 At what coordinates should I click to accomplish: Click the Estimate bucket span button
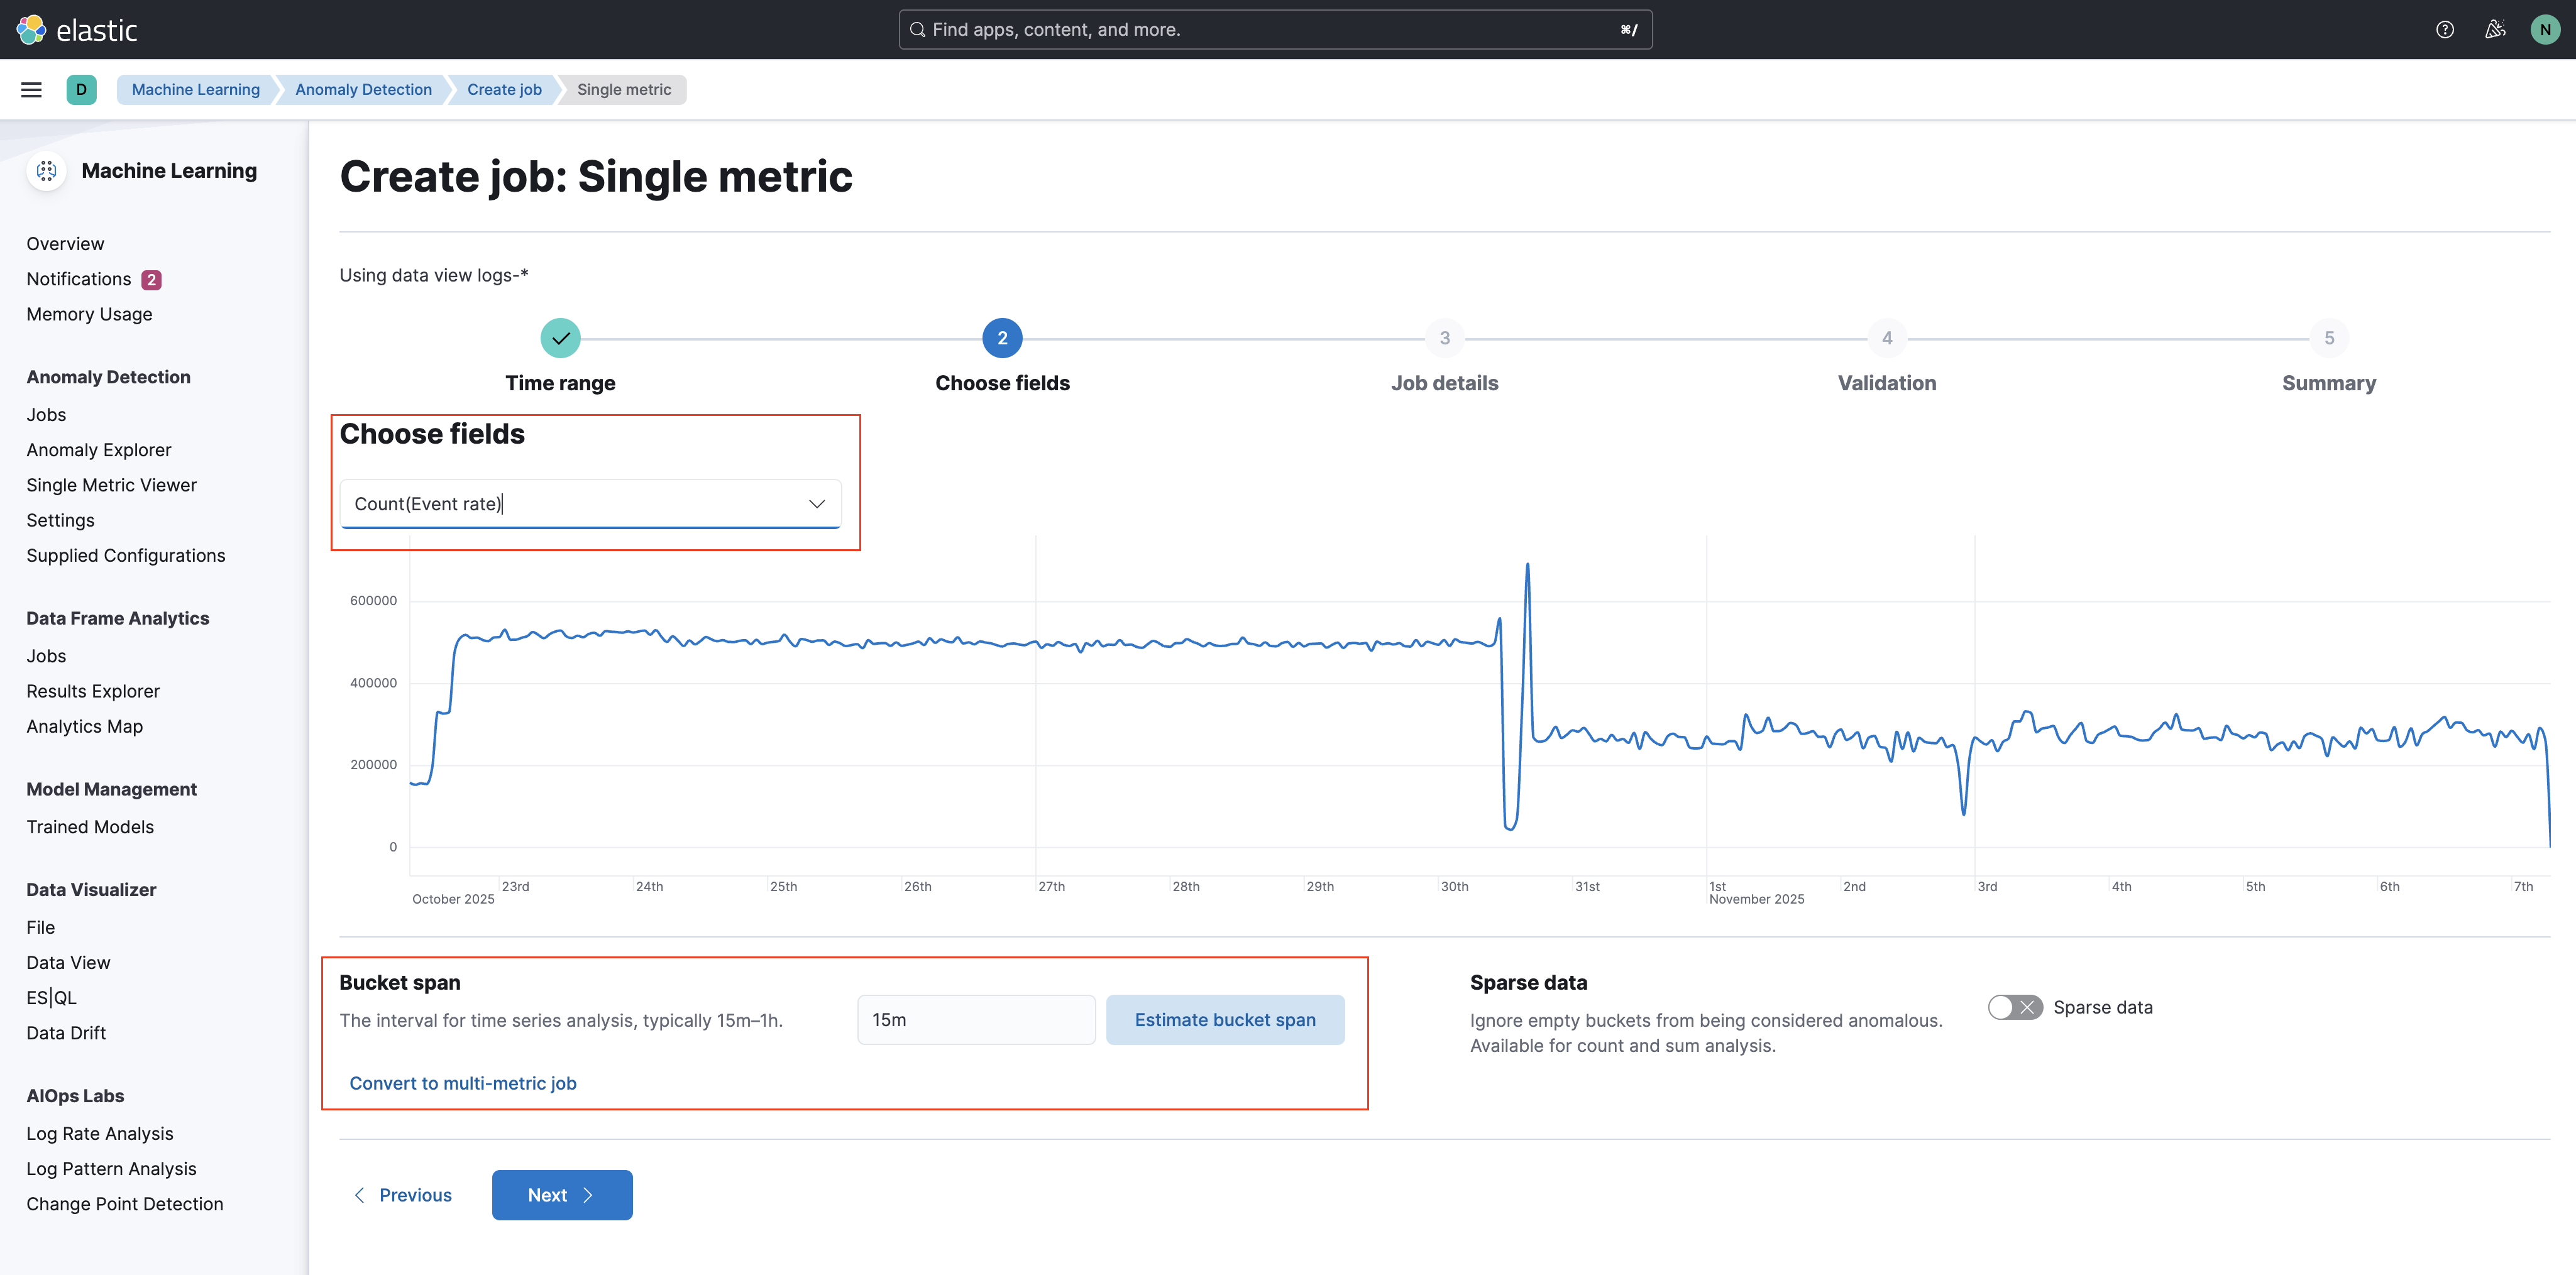(1225, 1019)
